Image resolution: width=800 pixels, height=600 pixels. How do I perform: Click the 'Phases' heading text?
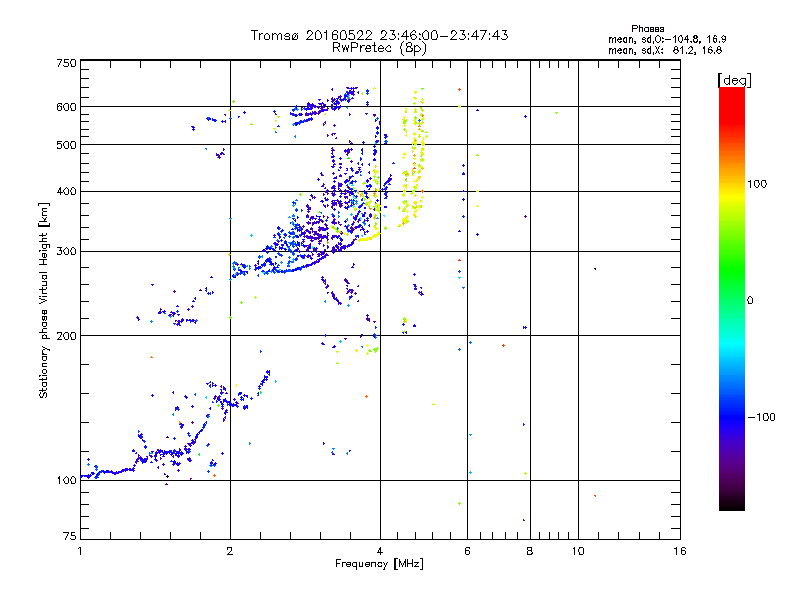(x=647, y=29)
